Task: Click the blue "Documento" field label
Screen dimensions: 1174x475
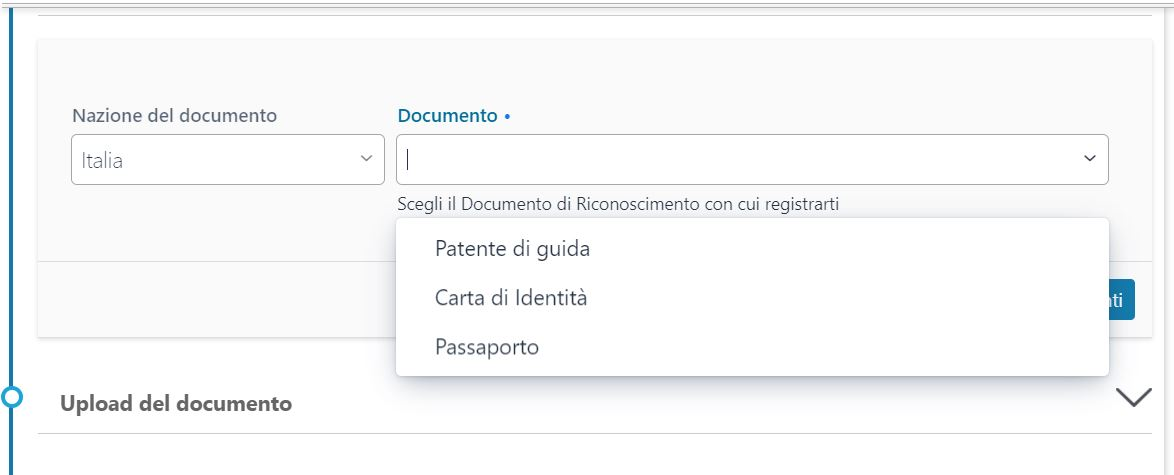Action: tap(447, 116)
